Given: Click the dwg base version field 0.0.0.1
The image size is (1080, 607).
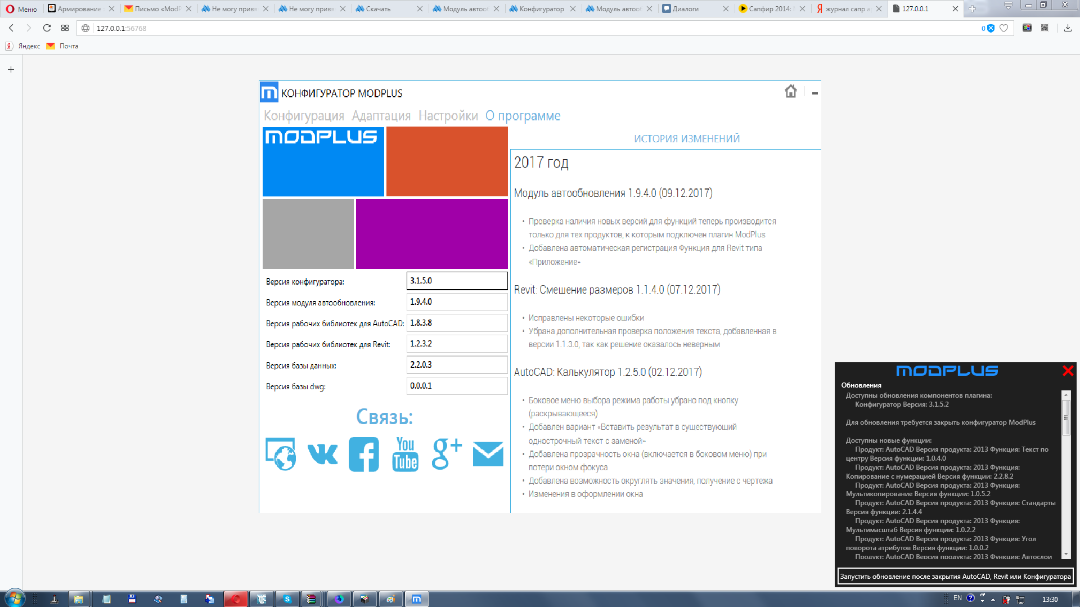Looking at the screenshot, I should 457,386.
